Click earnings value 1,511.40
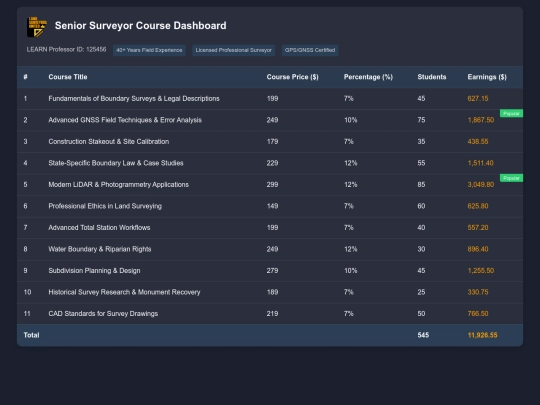Image resolution: width=540 pixels, height=405 pixels. pos(480,163)
